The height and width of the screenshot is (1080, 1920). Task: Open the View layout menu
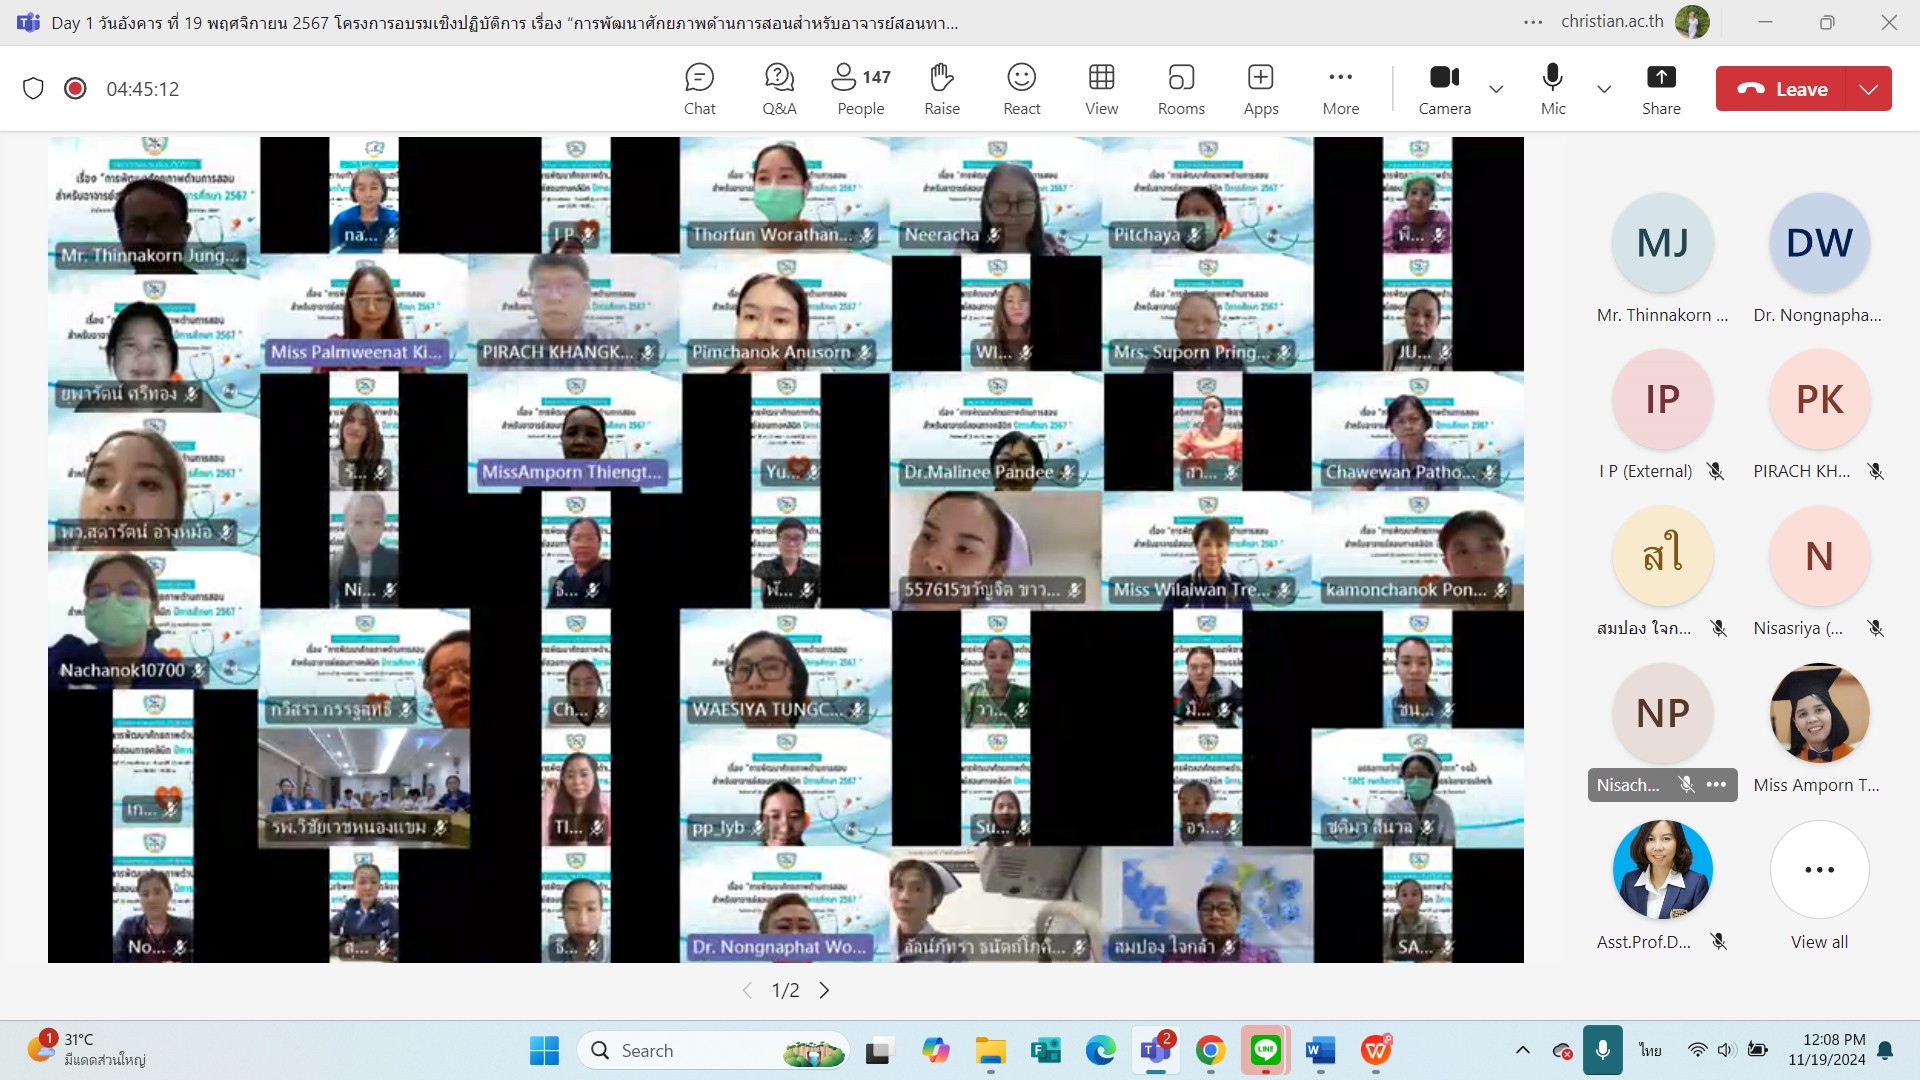pyautogui.click(x=1101, y=89)
